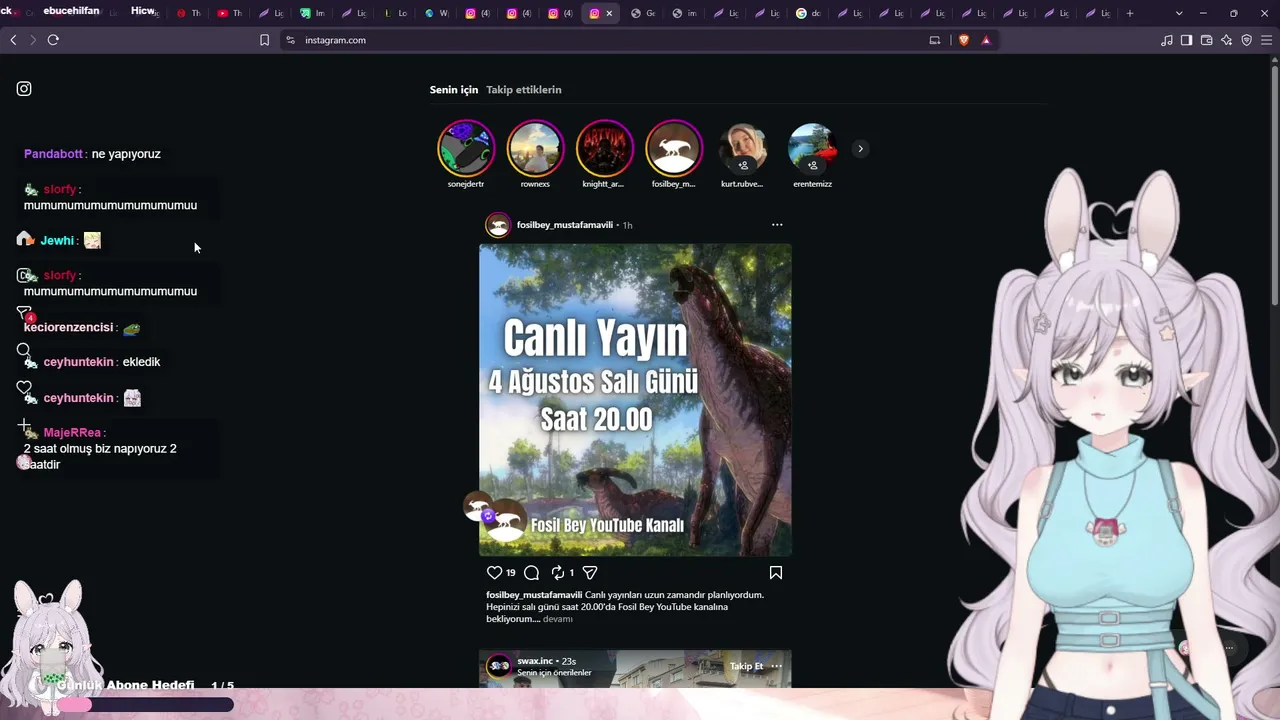View site information next to the URL
This screenshot has height=720, width=1280.
[291, 40]
